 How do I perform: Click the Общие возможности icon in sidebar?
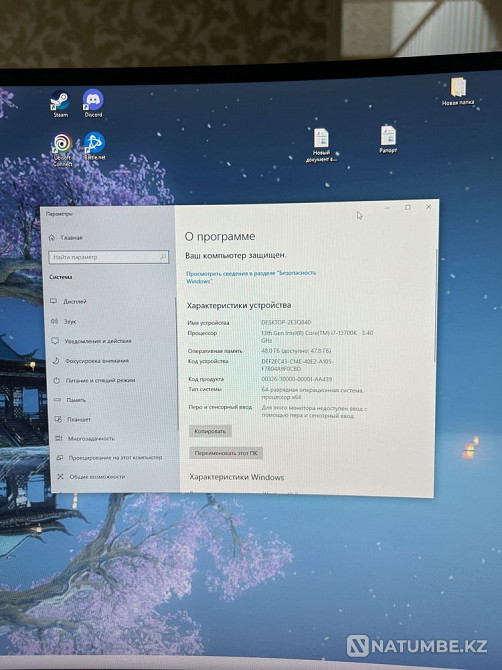[x=61, y=476]
